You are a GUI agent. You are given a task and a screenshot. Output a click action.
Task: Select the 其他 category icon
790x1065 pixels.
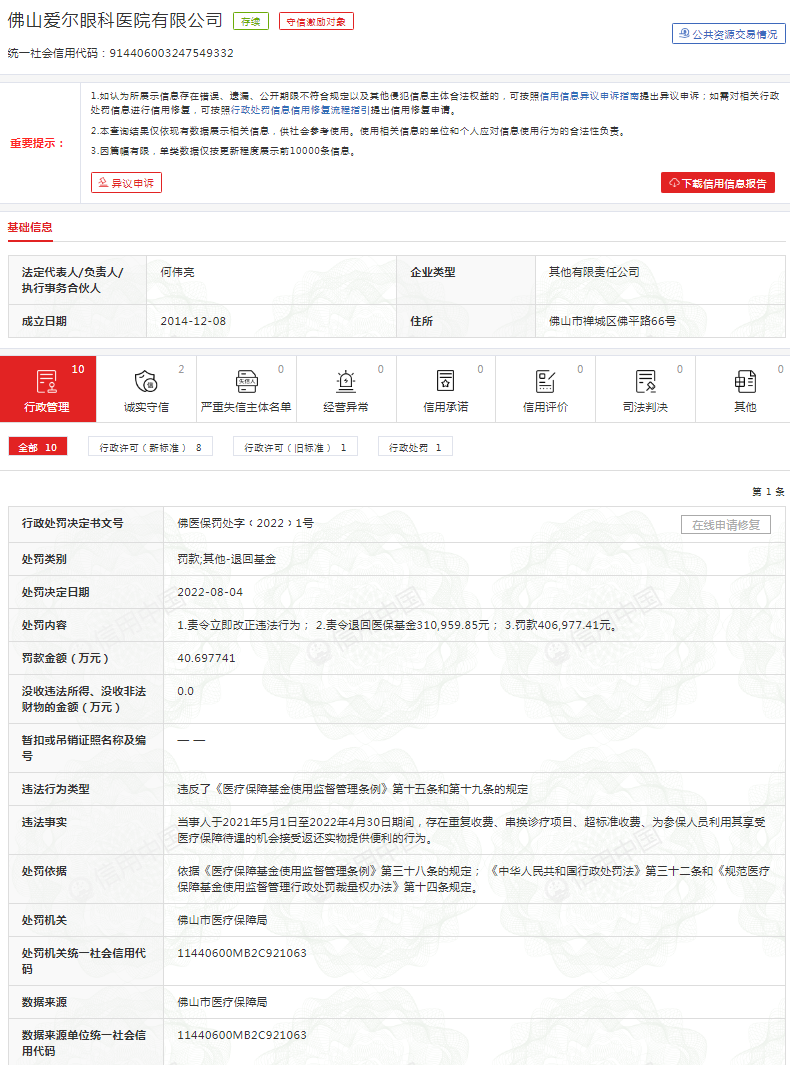745,382
